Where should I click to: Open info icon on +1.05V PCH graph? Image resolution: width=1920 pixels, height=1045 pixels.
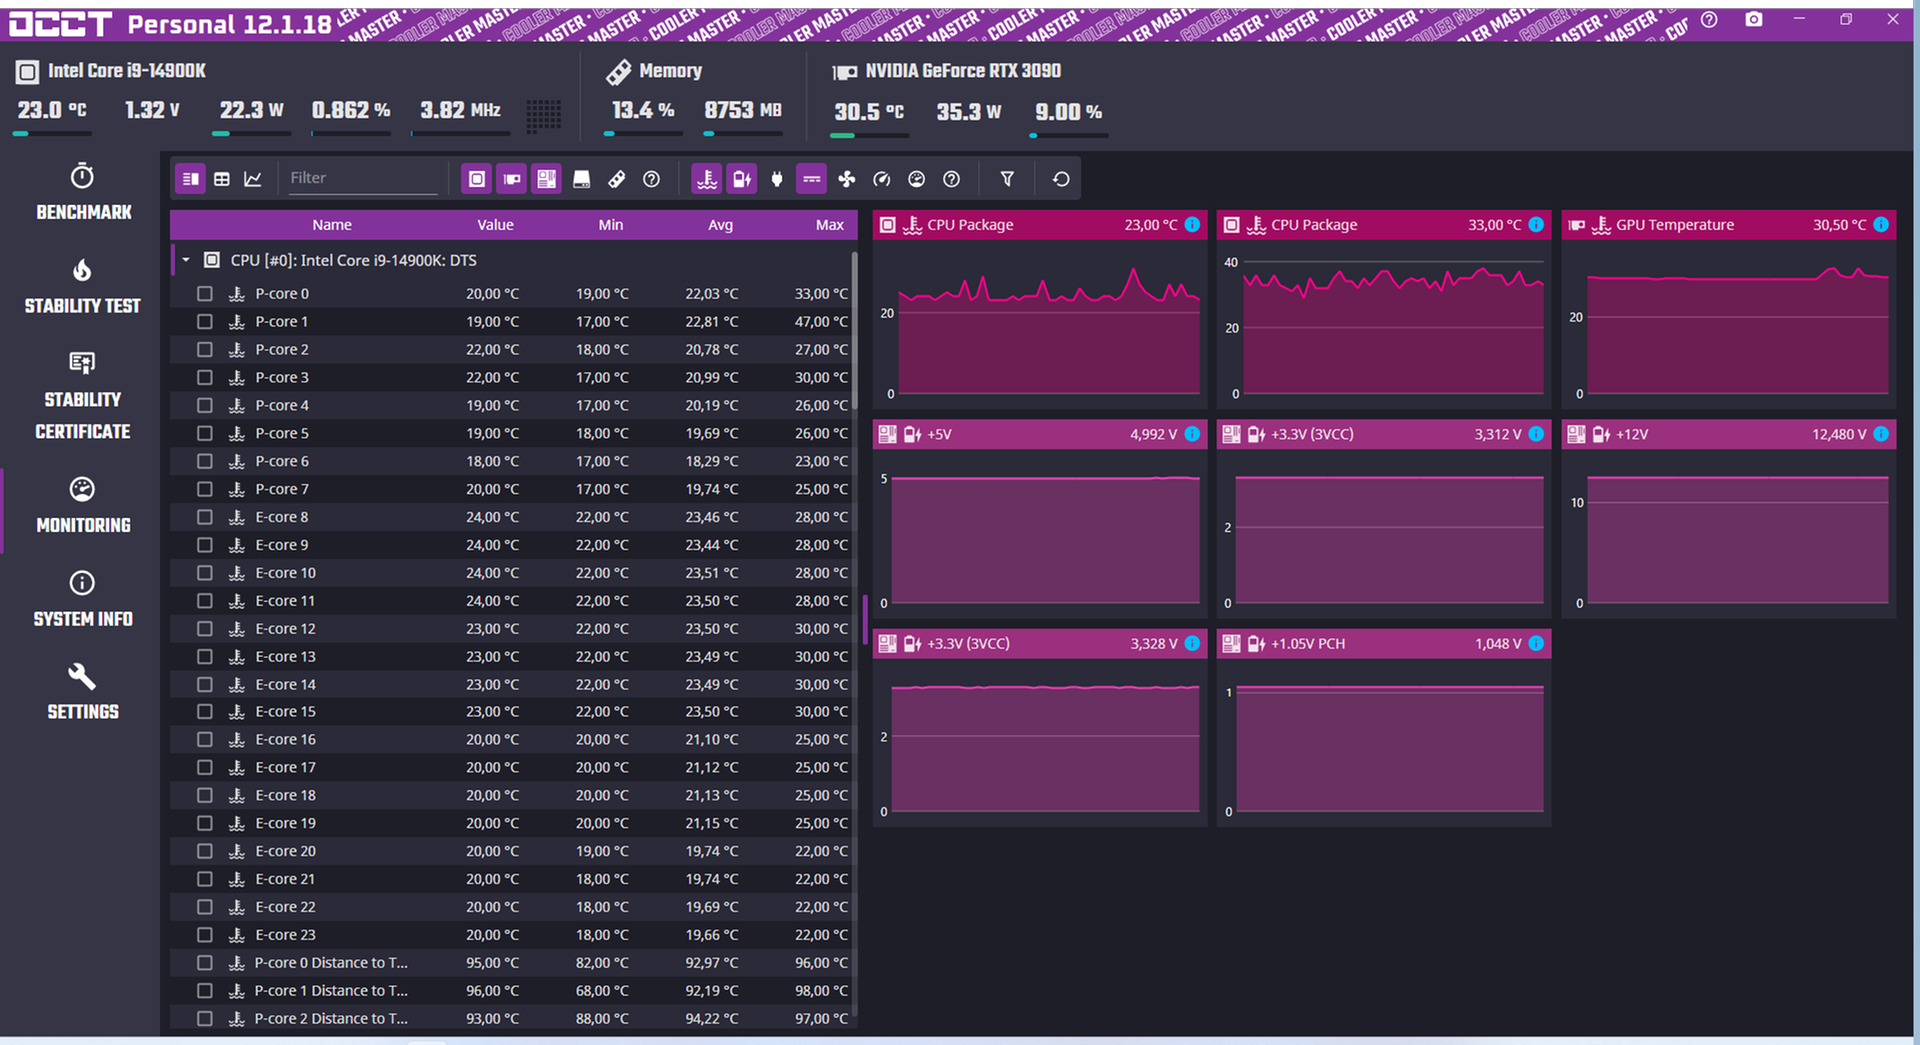[x=1536, y=643]
